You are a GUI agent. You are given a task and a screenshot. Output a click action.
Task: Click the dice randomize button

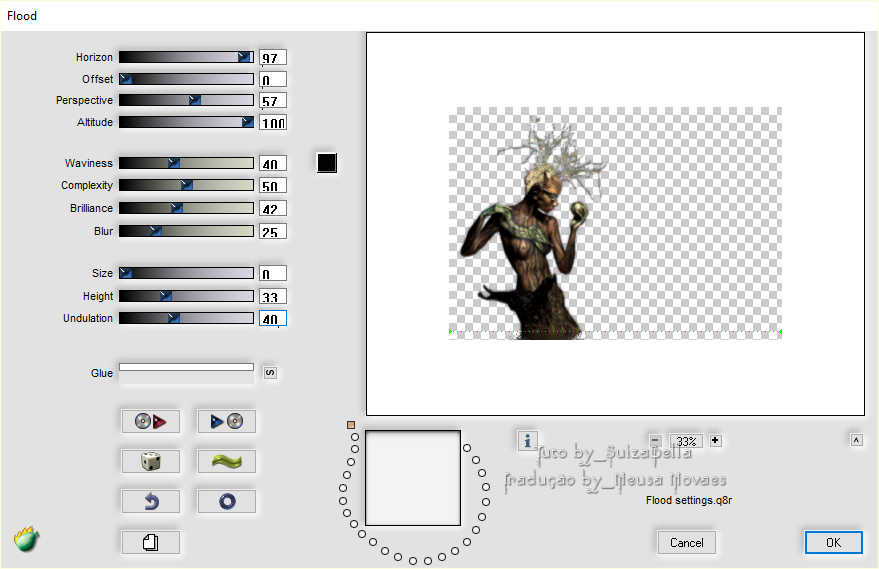point(150,461)
